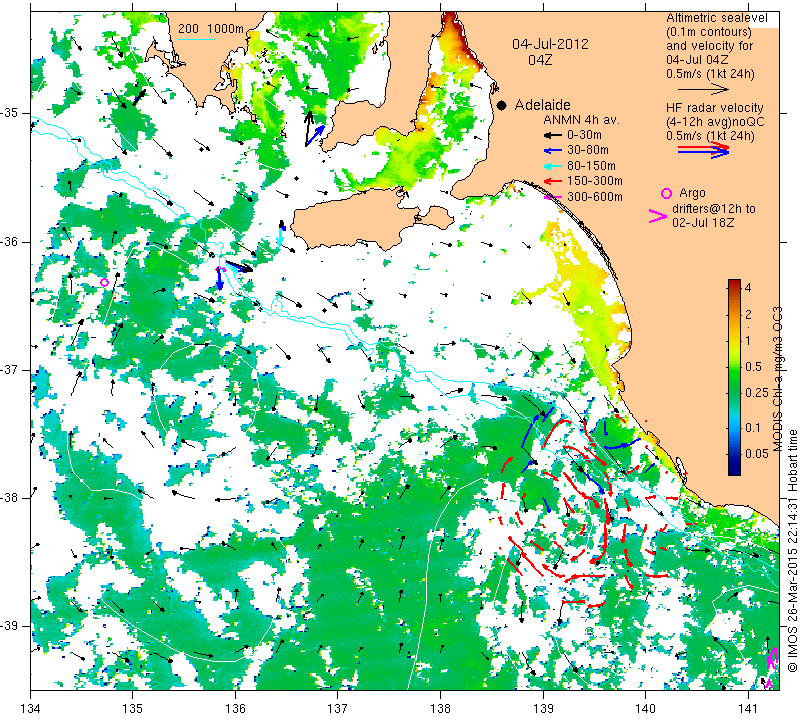800x720 pixels.
Task: Click the 02-Jul 18Z label
Action: coord(703,222)
